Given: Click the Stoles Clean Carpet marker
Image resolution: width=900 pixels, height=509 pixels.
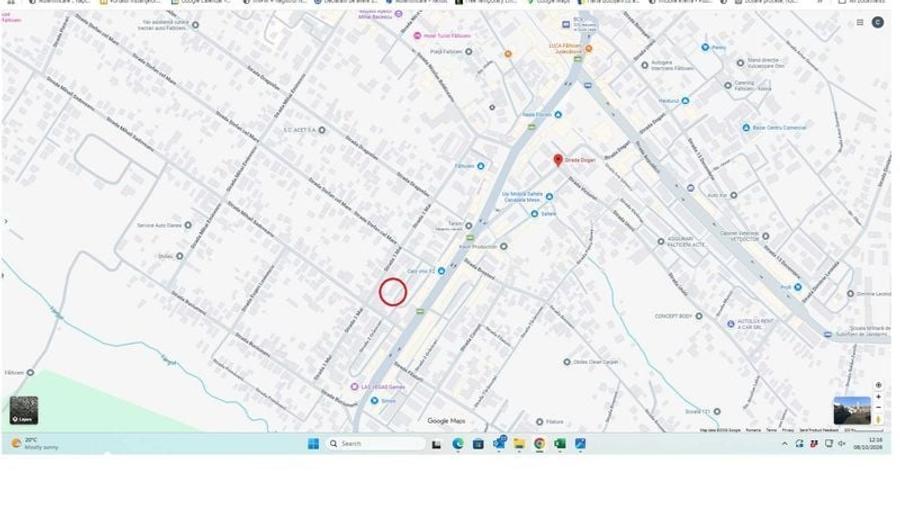Looking at the screenshot, I should [567, 362].
